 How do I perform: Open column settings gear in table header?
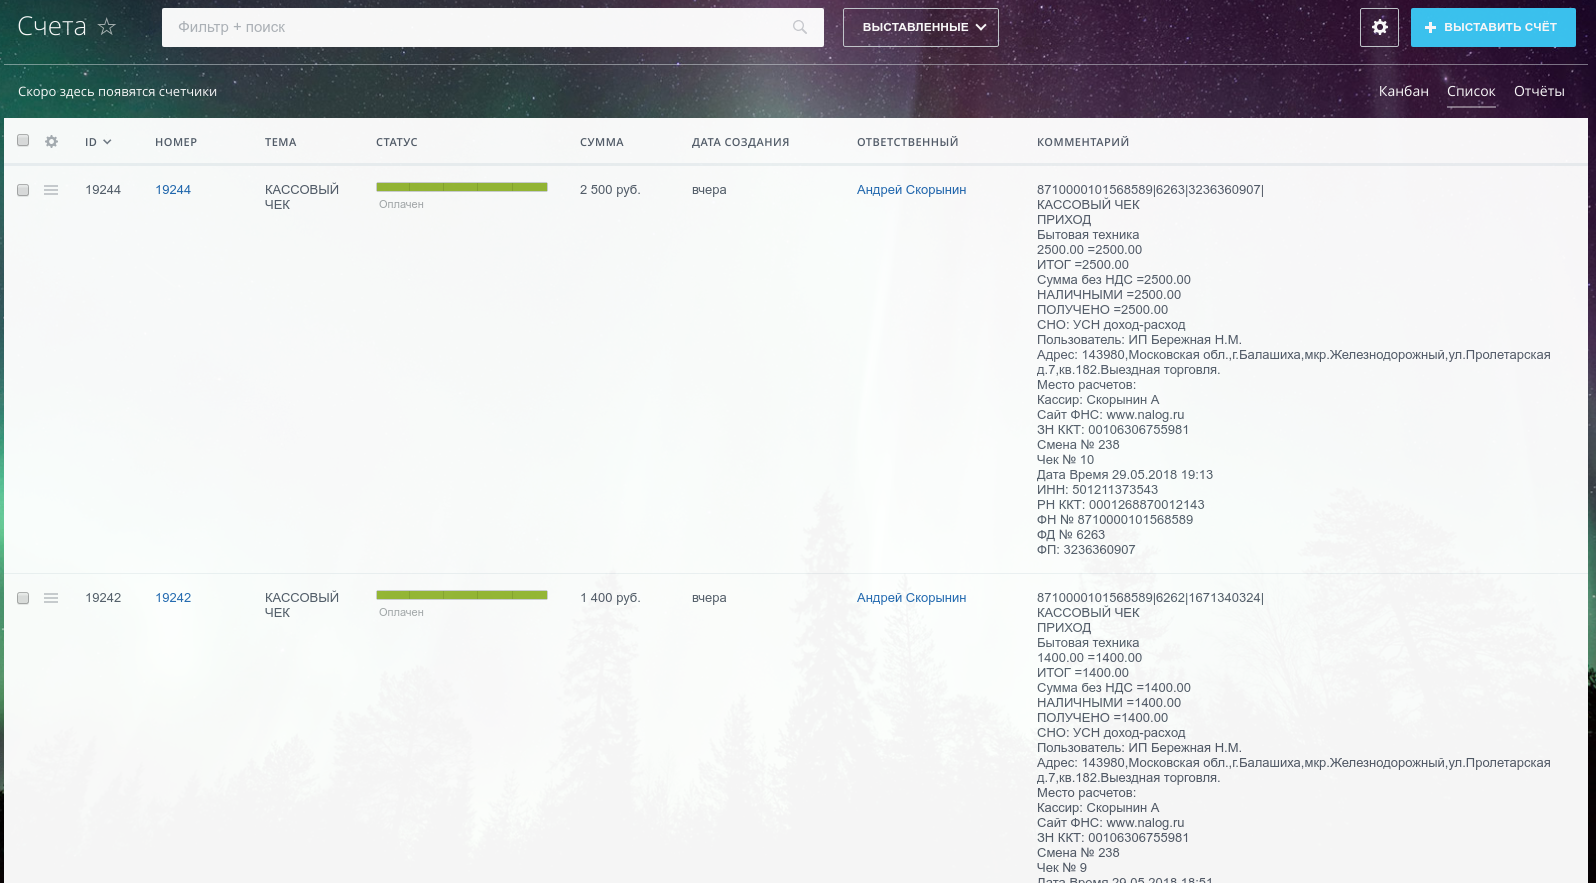52,142
